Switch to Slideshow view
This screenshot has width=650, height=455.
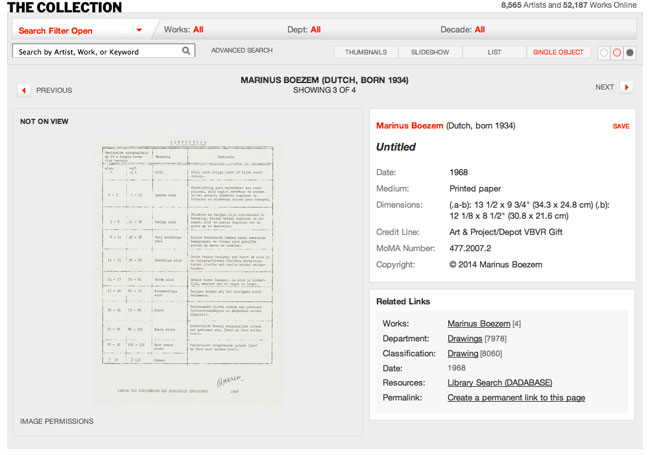(430, 52)
